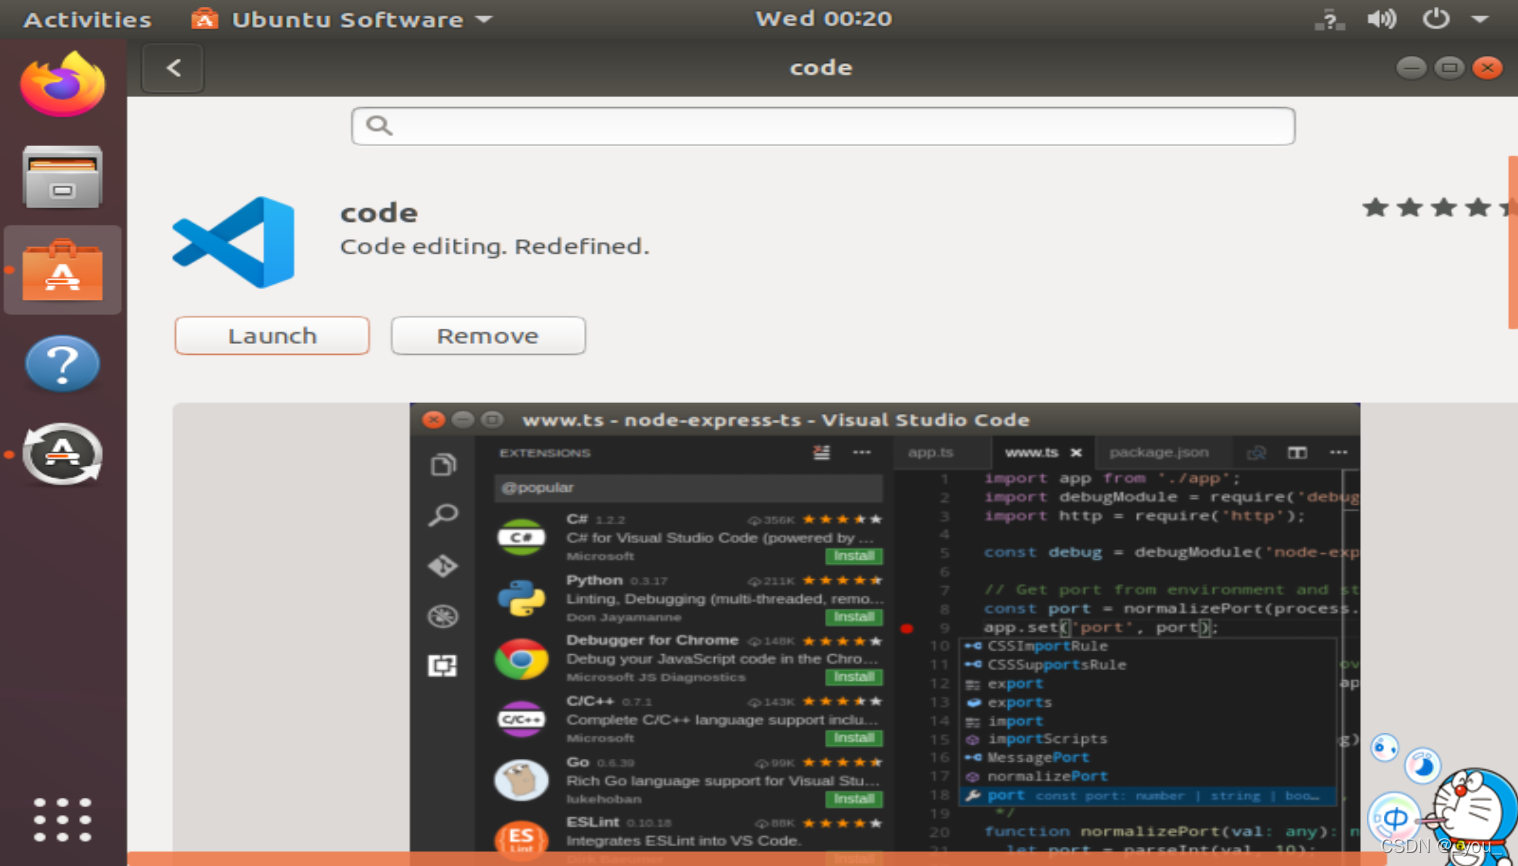Image resolution: width=1518 pixels, height=866 pixels.
Task: Click Install for Debugger for Chrome
Action: point(854,677)
